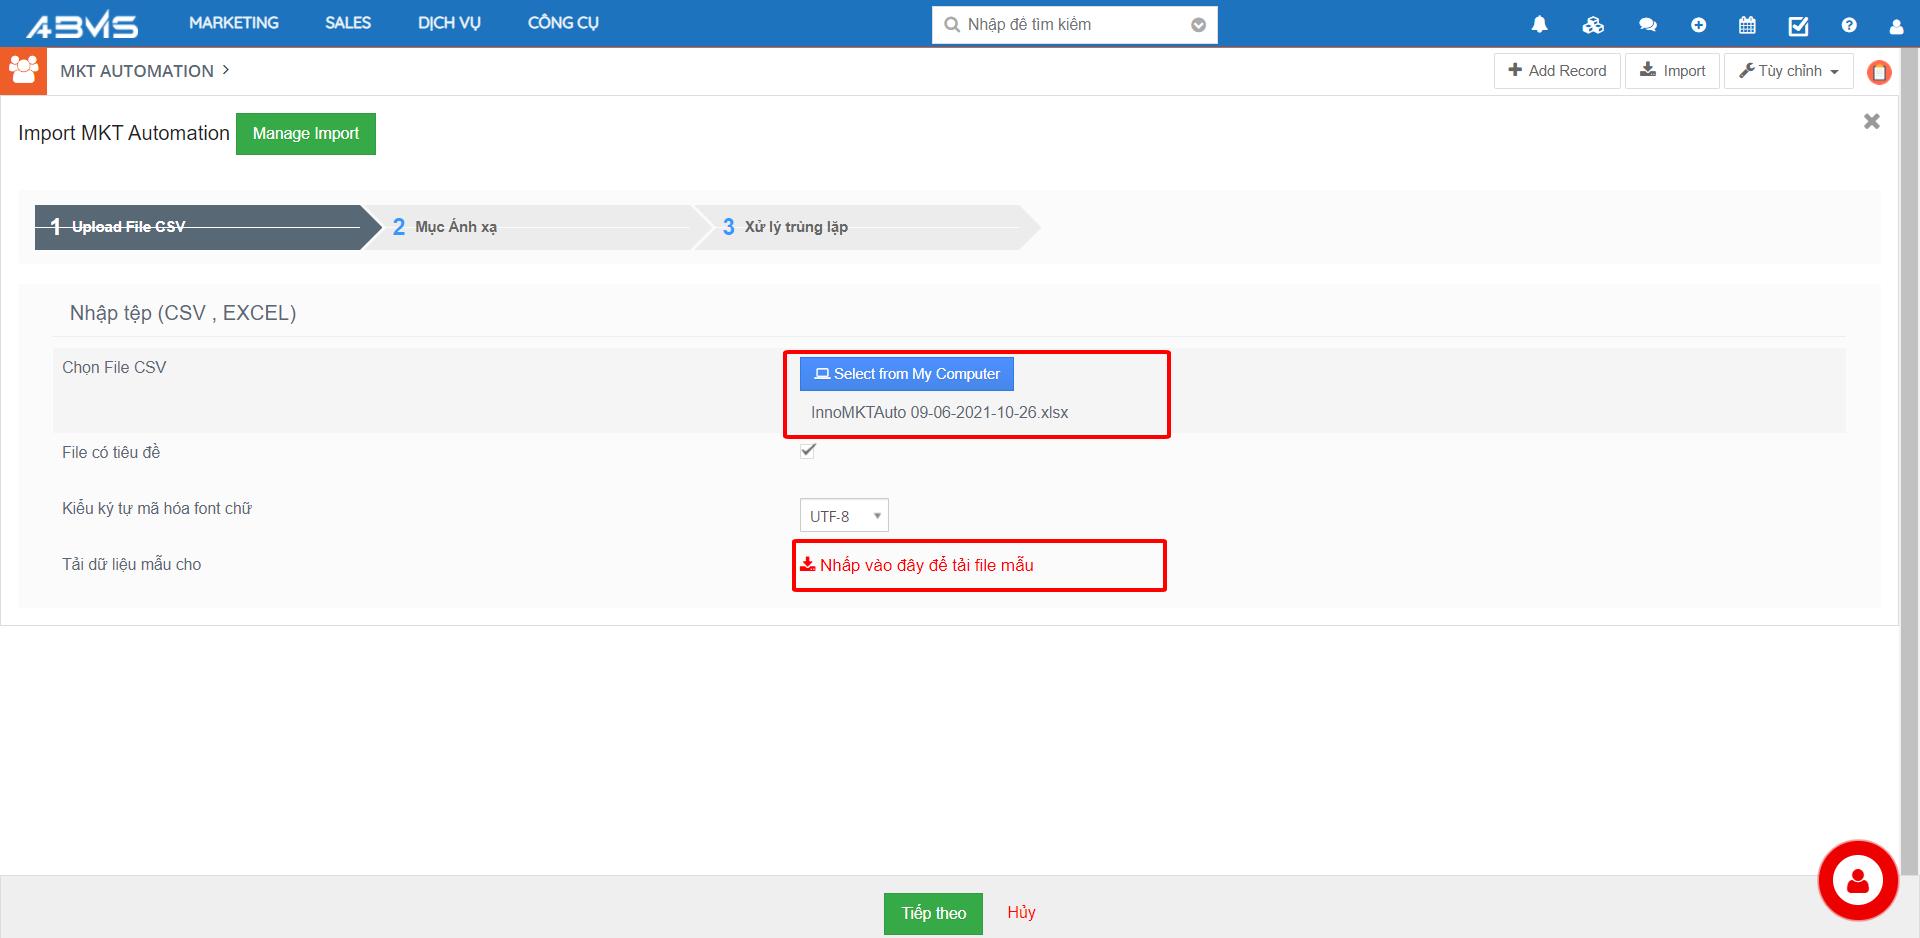Expand the UTF-8 encoding dropdown
Viewport: 1920px width, 938px height.
(x=843, y=516)
